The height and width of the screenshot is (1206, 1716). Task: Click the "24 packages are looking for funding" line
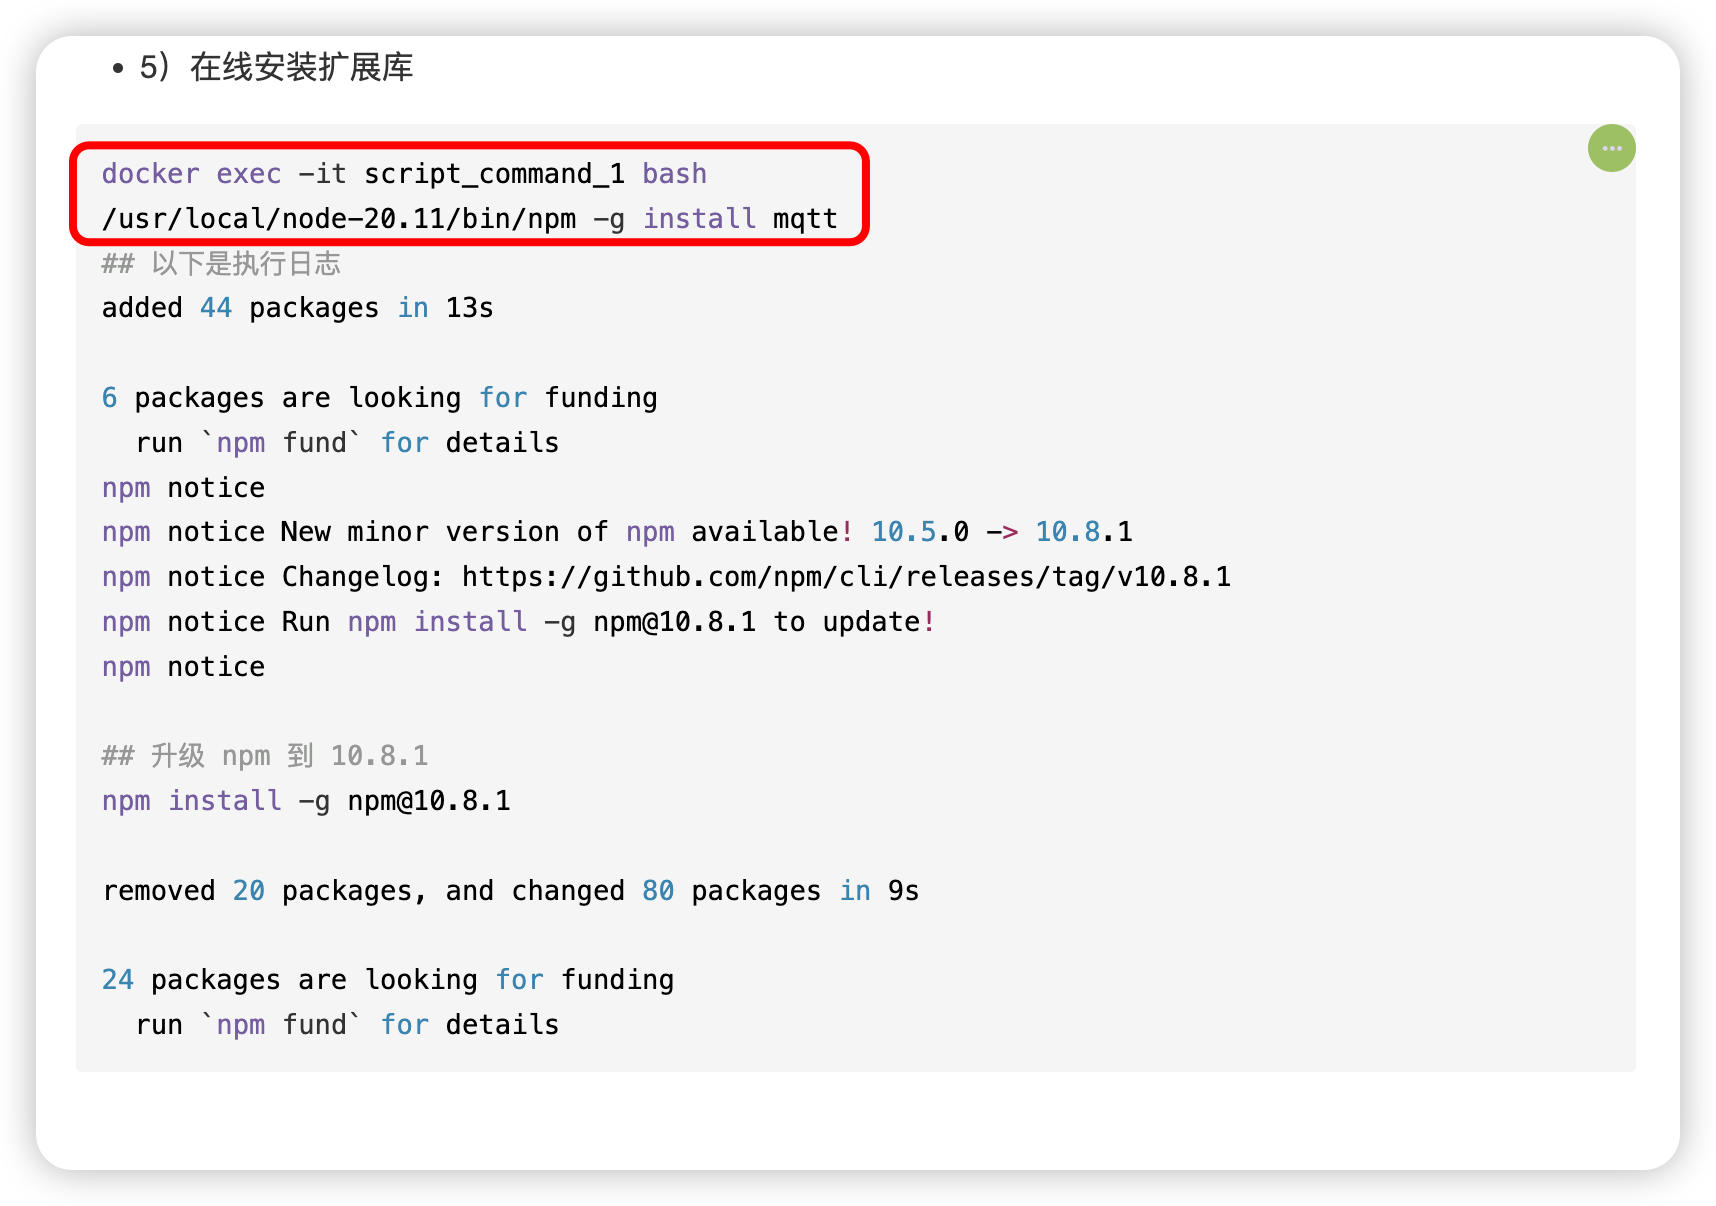[387, 980]
